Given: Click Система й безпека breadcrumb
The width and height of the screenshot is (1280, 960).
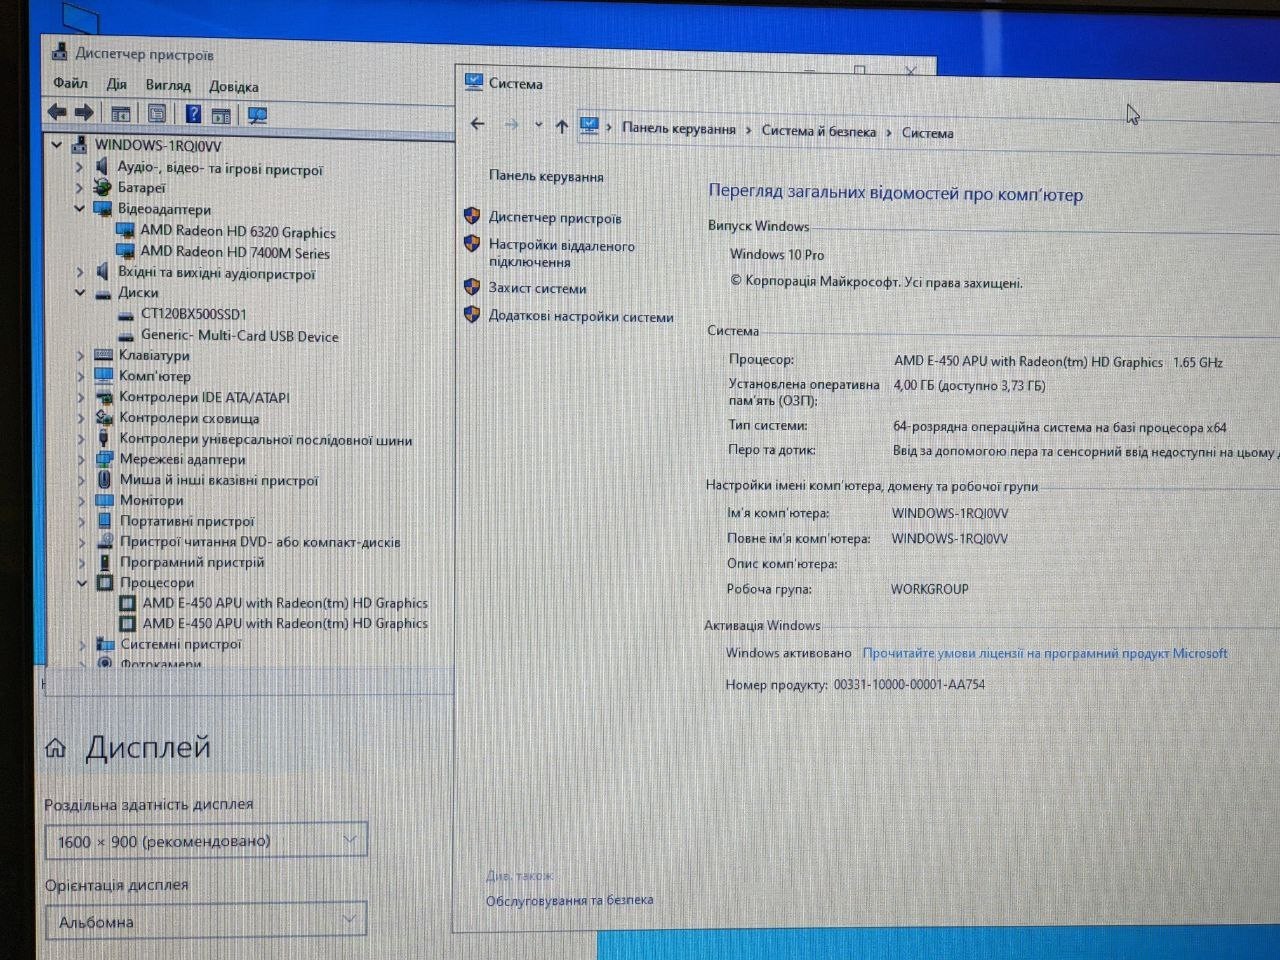Looking at the screenshot, I should pyautogui.click(x=819, y=131).
